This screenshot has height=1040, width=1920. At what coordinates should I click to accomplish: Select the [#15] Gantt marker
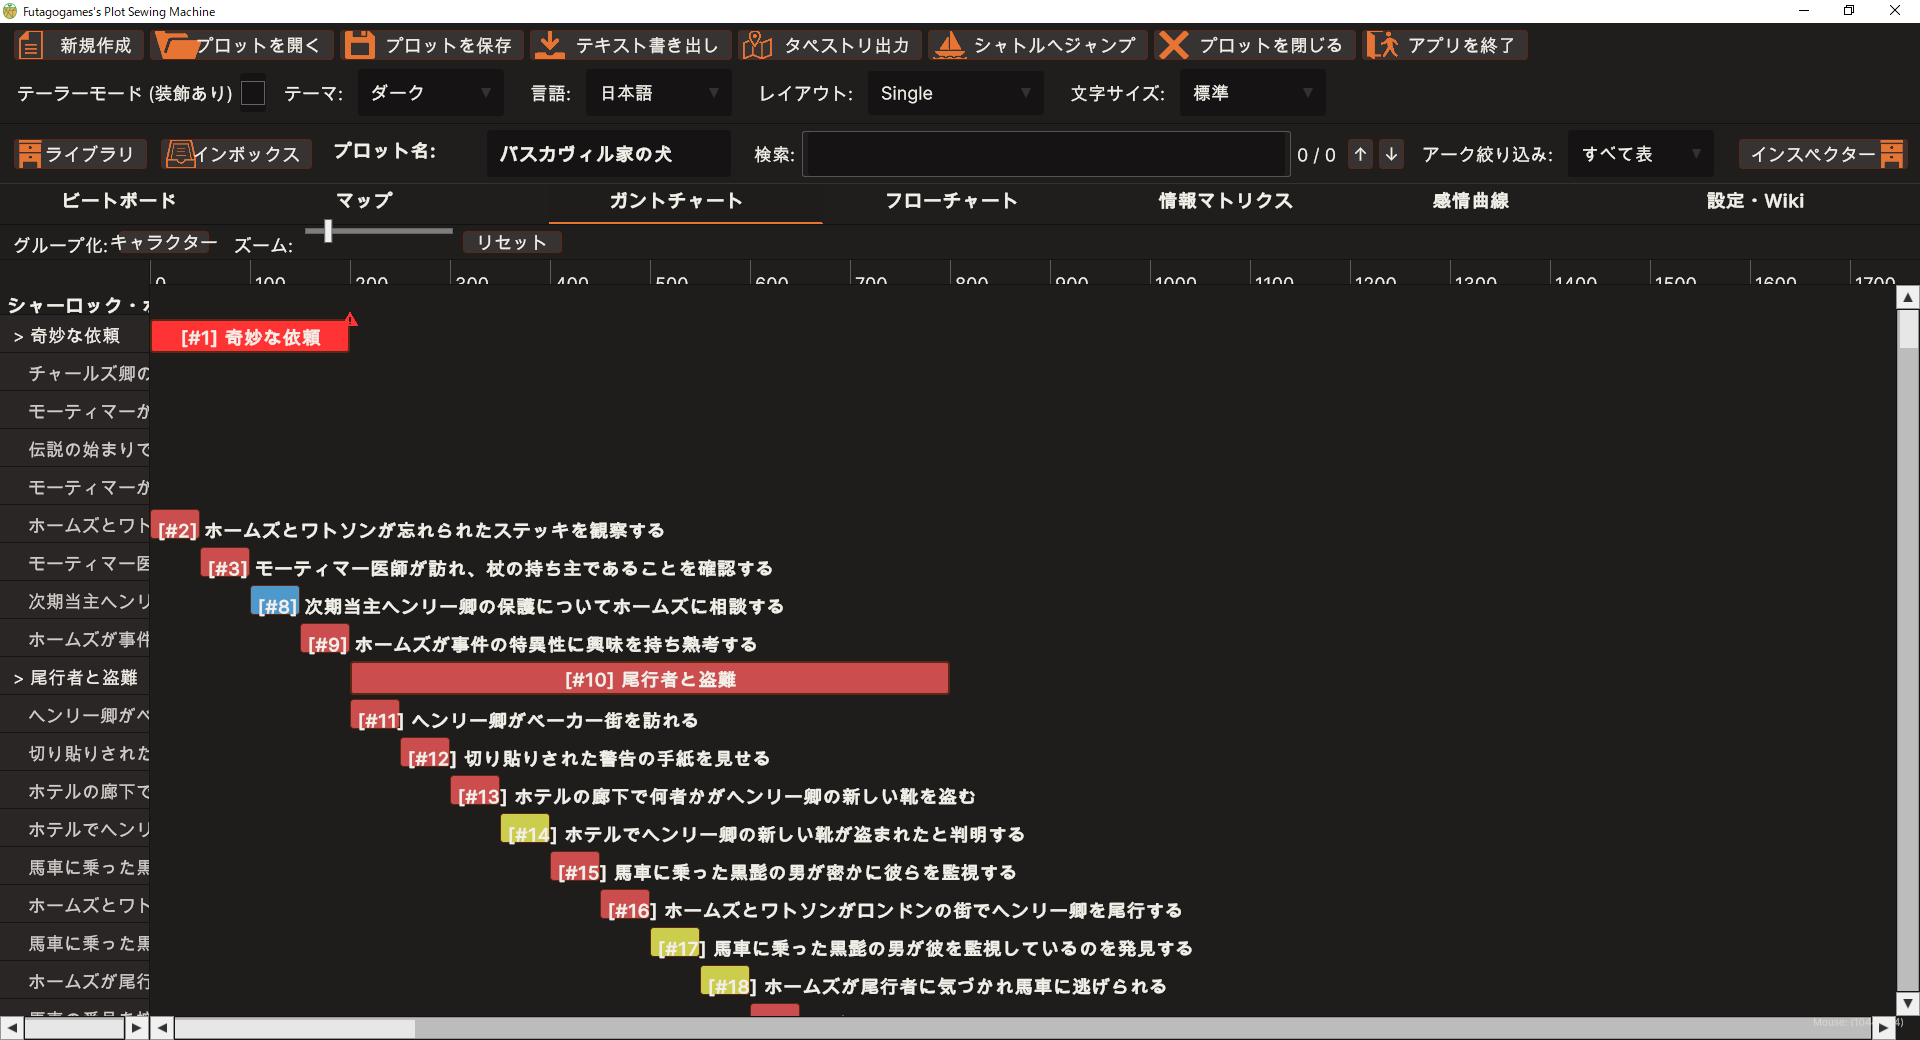point(575,869)
